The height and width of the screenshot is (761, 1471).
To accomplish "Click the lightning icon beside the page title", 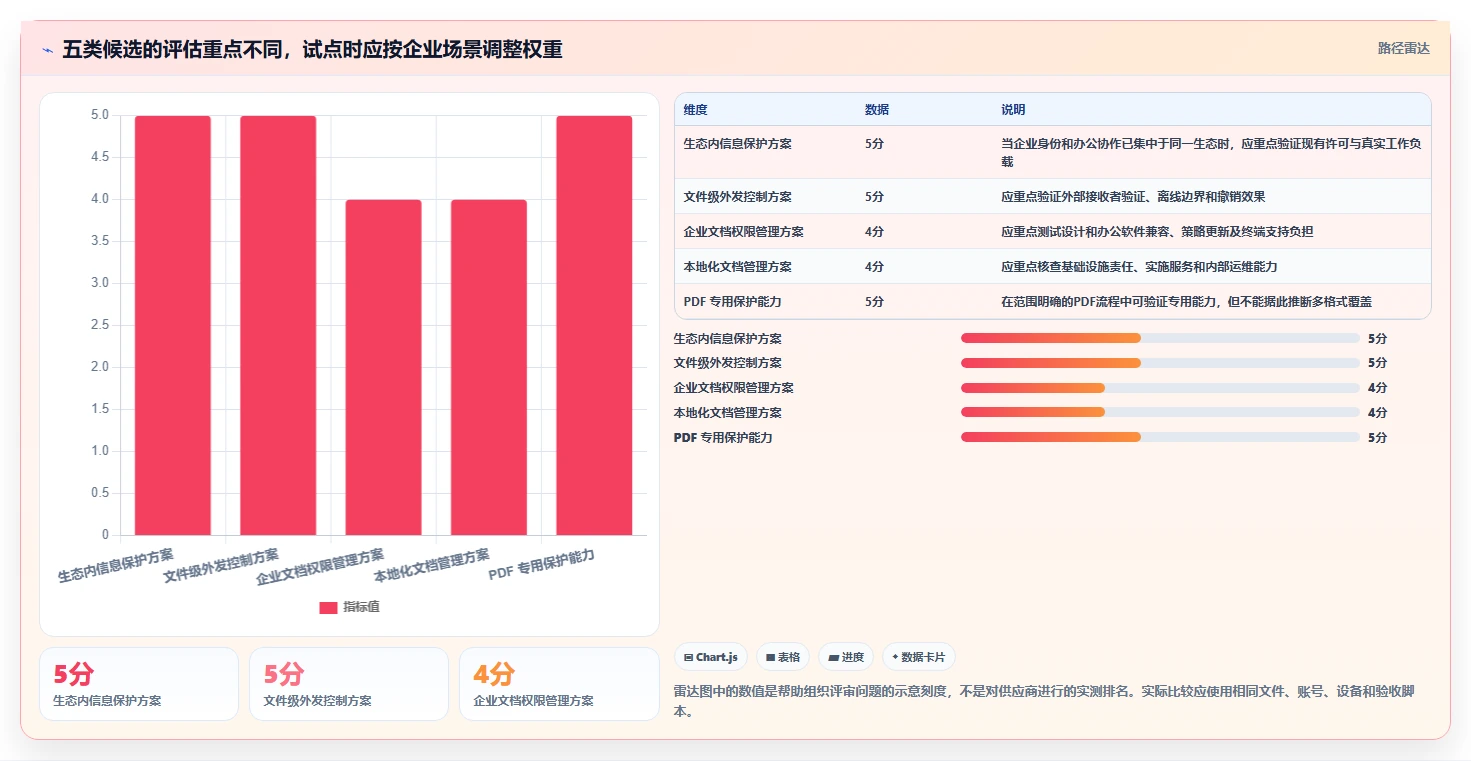I will [47, 50].
